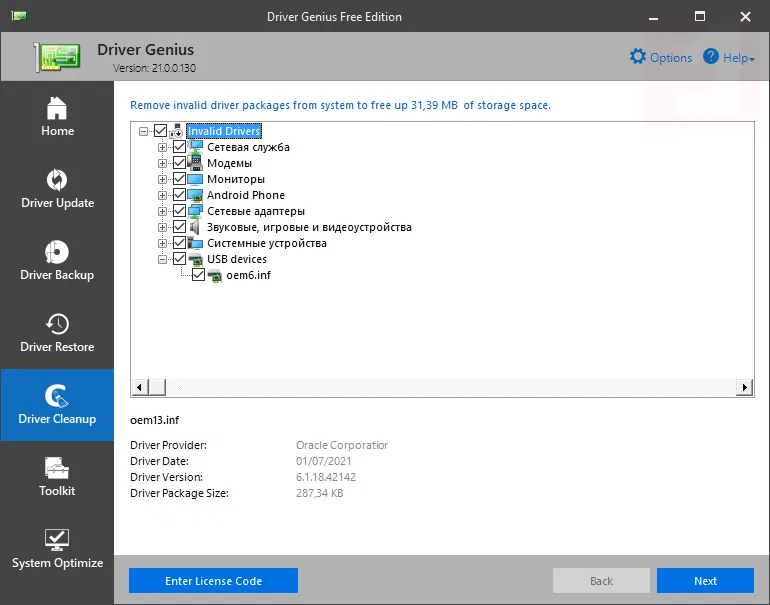Collapse the Invalid Drivers root node
This screenshot has height=605, width=770.
143,131
